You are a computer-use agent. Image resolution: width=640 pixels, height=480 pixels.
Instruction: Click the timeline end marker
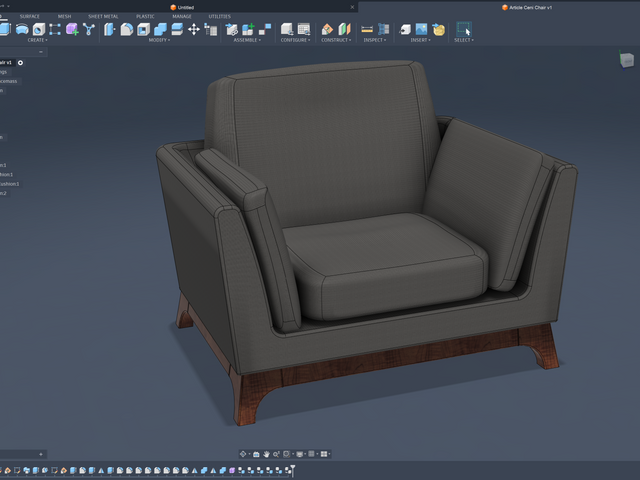[293, 471]
